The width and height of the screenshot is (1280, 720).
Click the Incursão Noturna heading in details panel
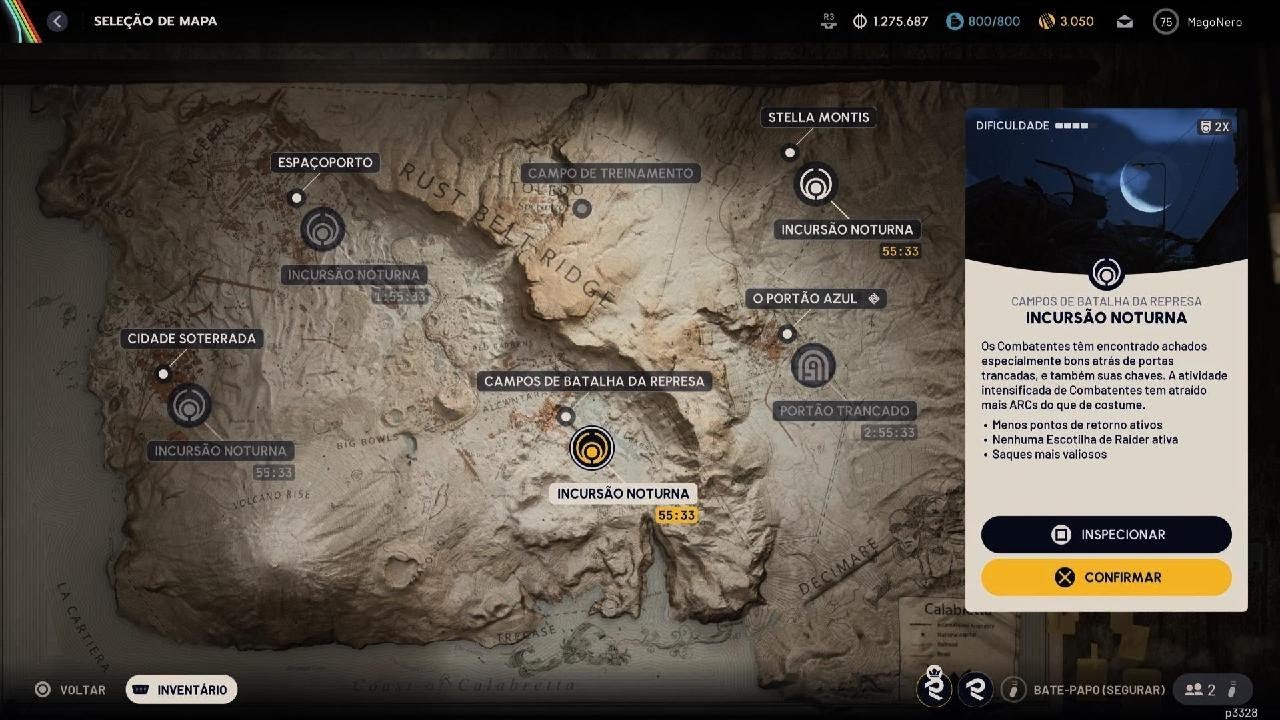[1106, 318]
